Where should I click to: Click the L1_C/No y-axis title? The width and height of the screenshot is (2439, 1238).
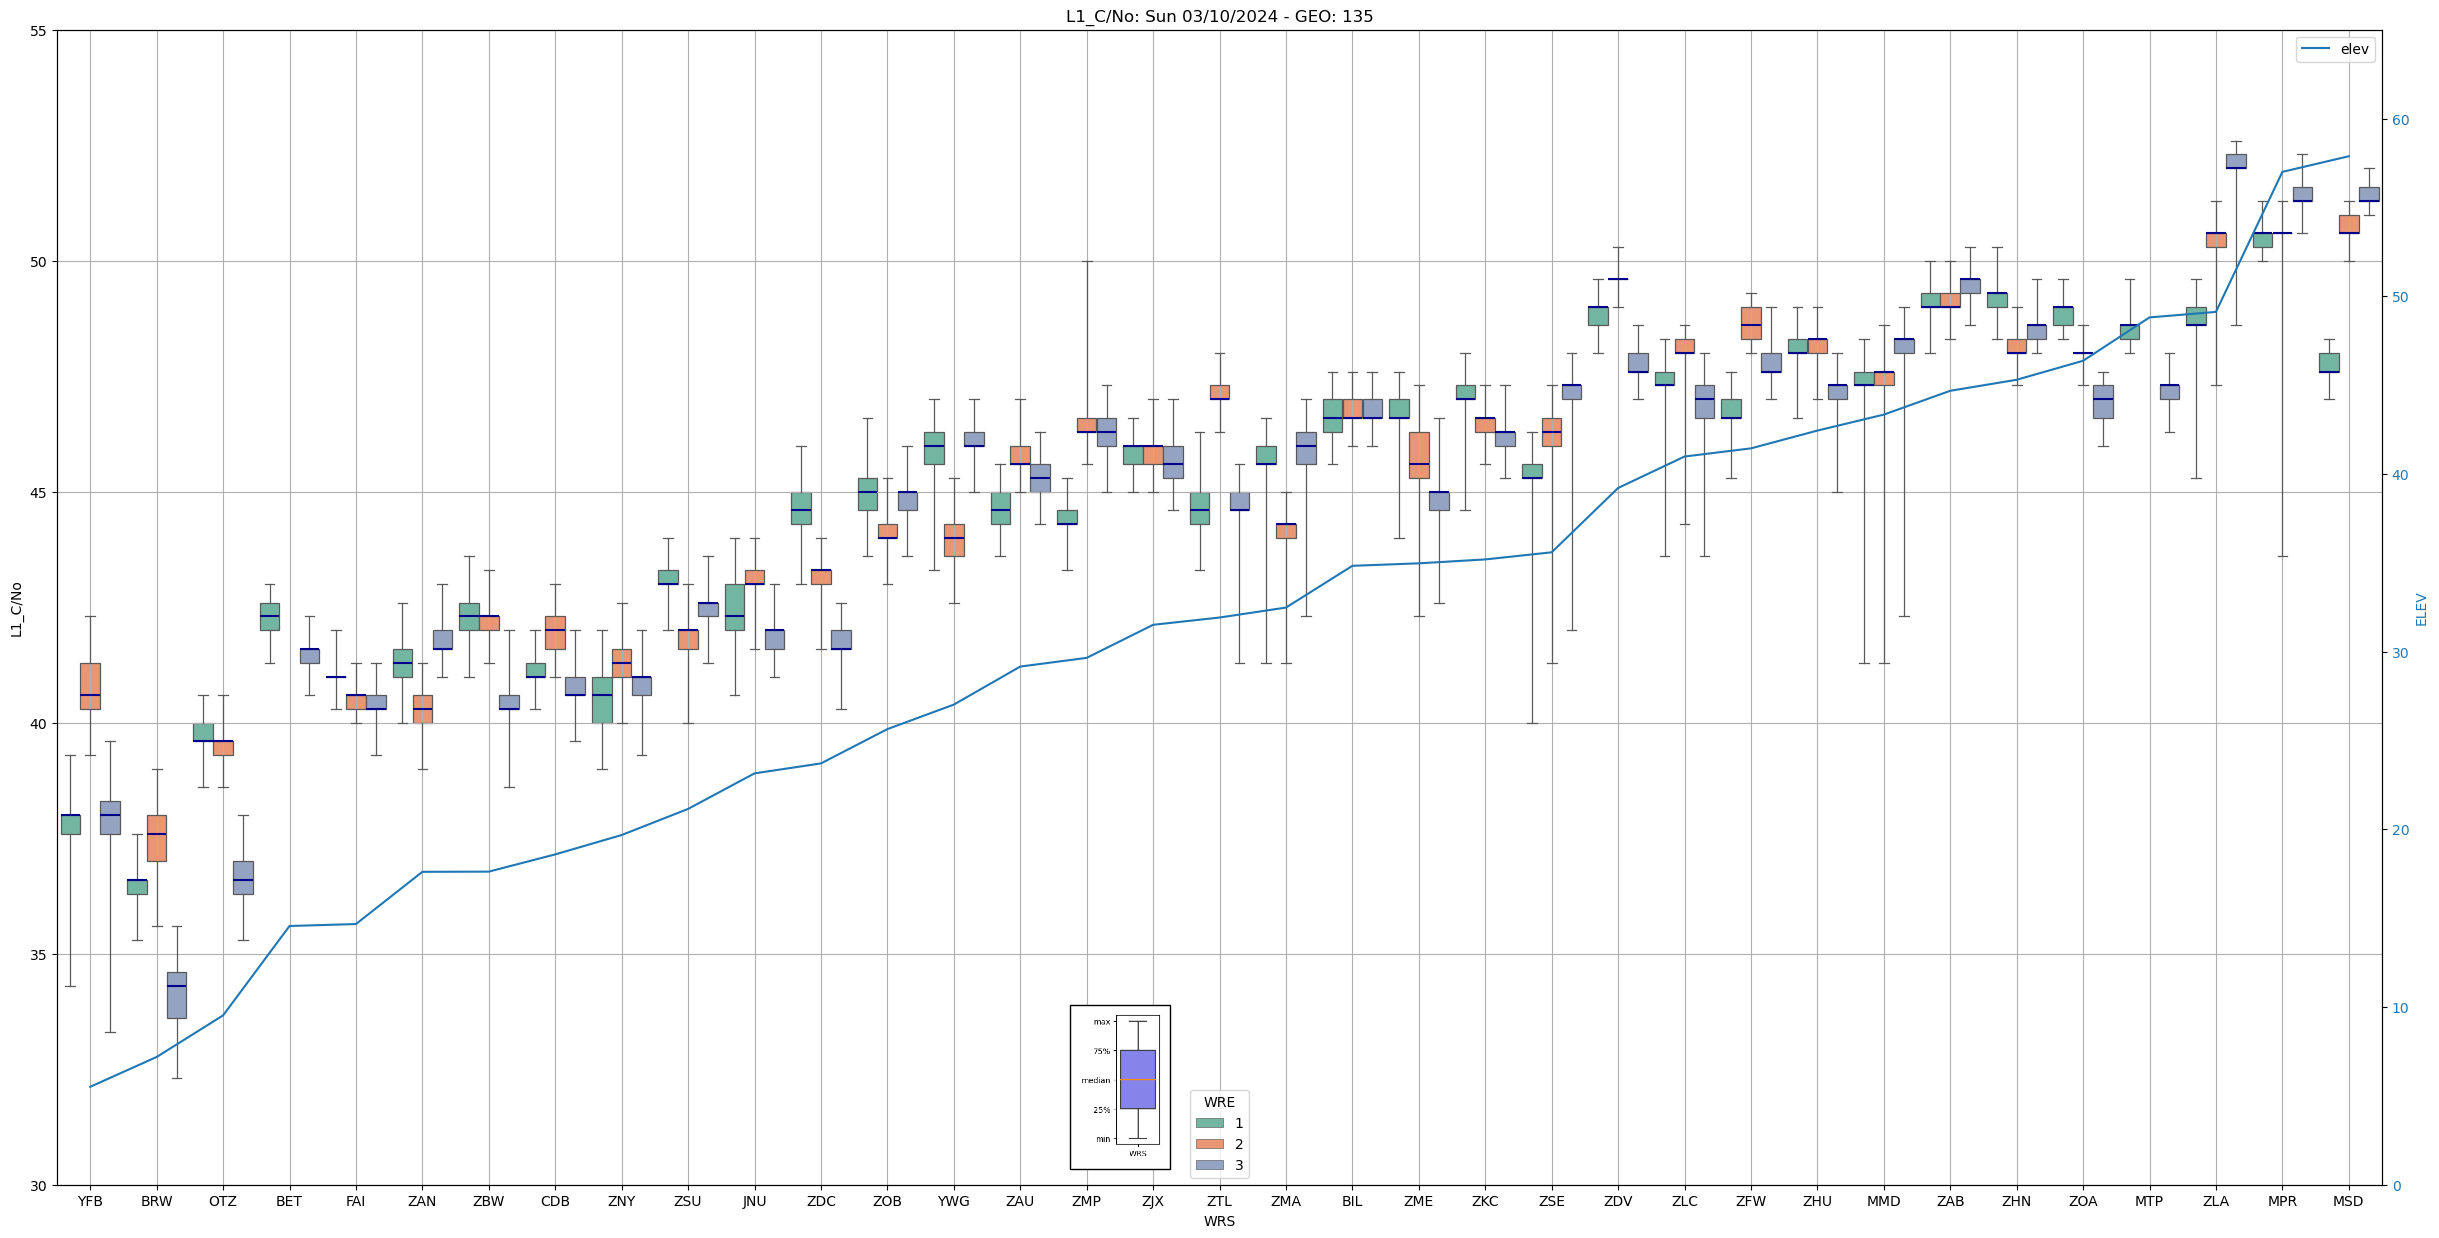click(x=16, y=608)
